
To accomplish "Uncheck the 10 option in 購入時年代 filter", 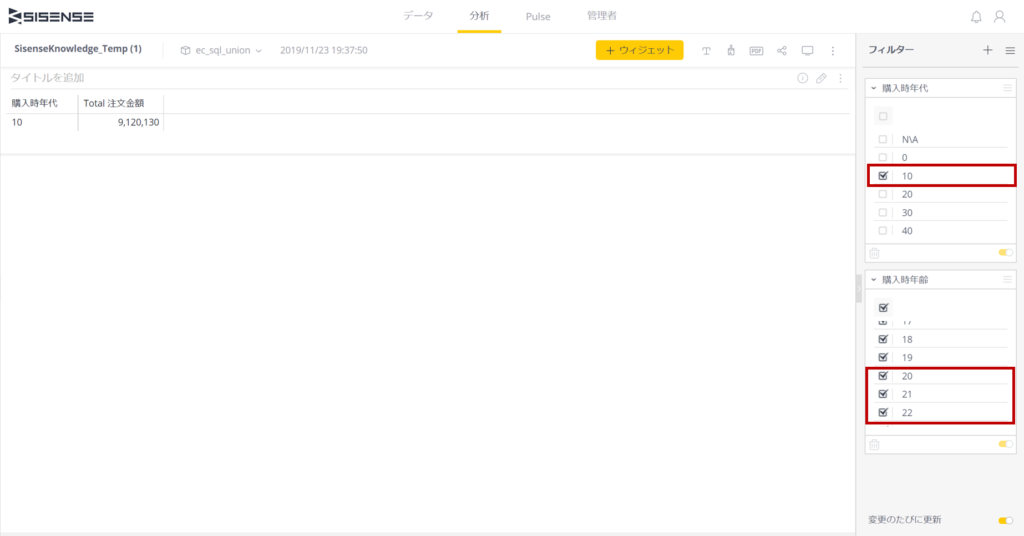I will pyautogui.click(x=883, y=176).
